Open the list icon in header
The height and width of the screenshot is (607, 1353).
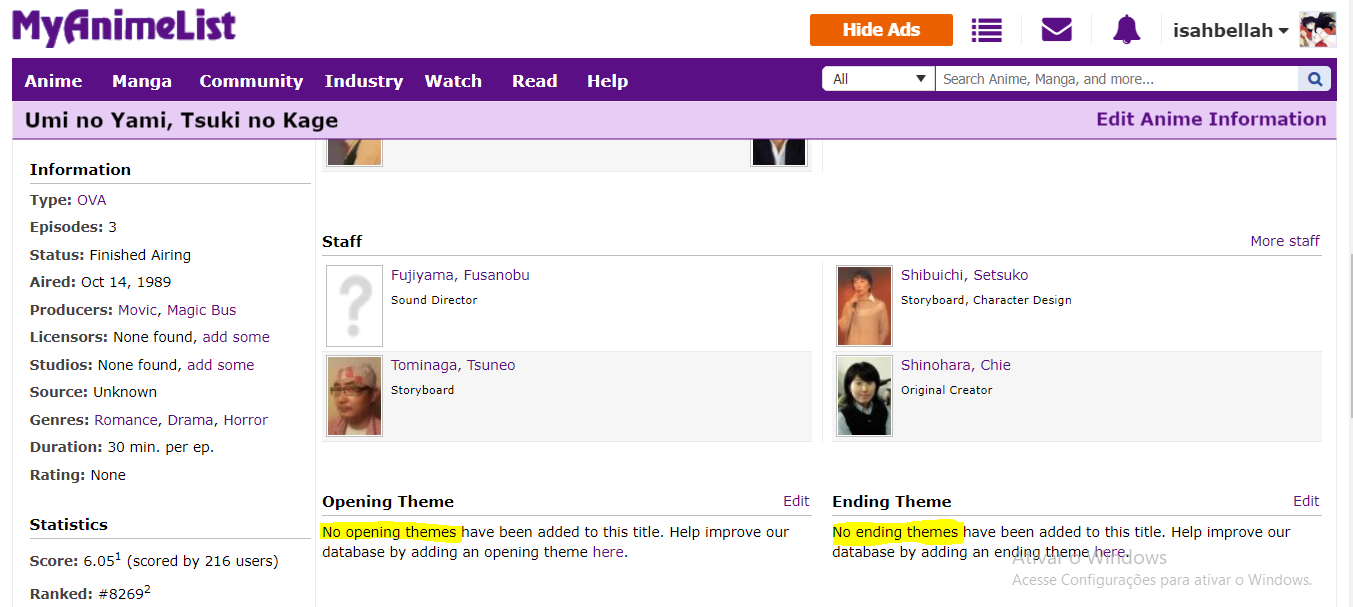[986, 30]
